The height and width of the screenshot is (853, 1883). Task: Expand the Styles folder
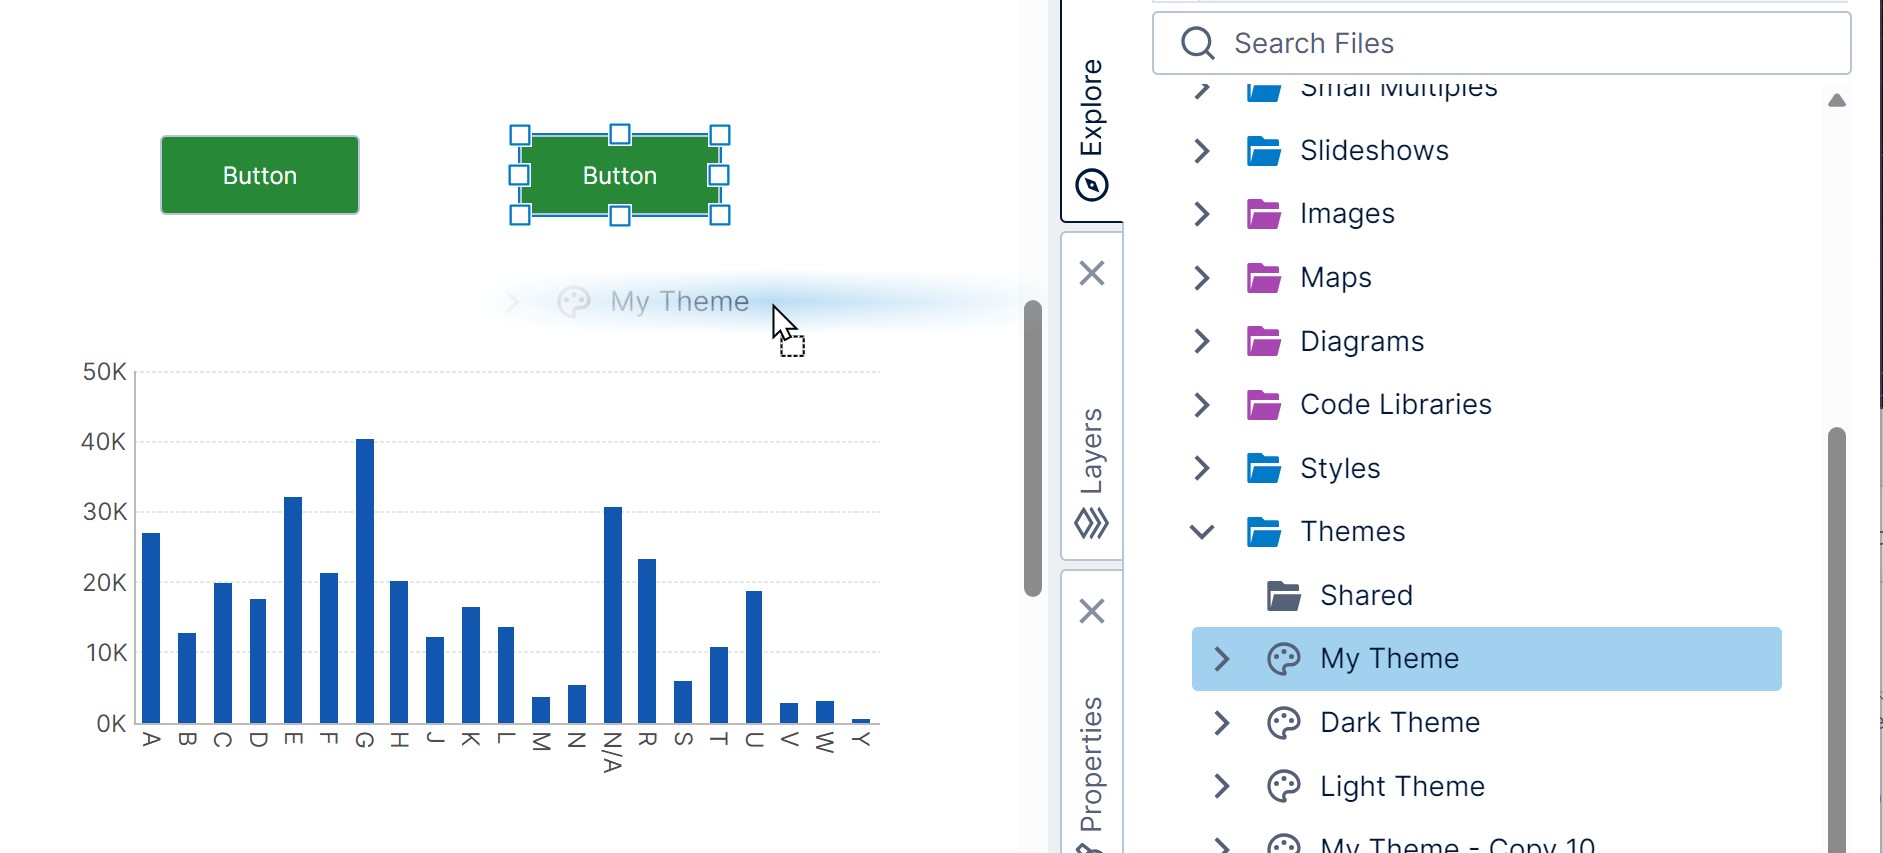(1202, 468)
